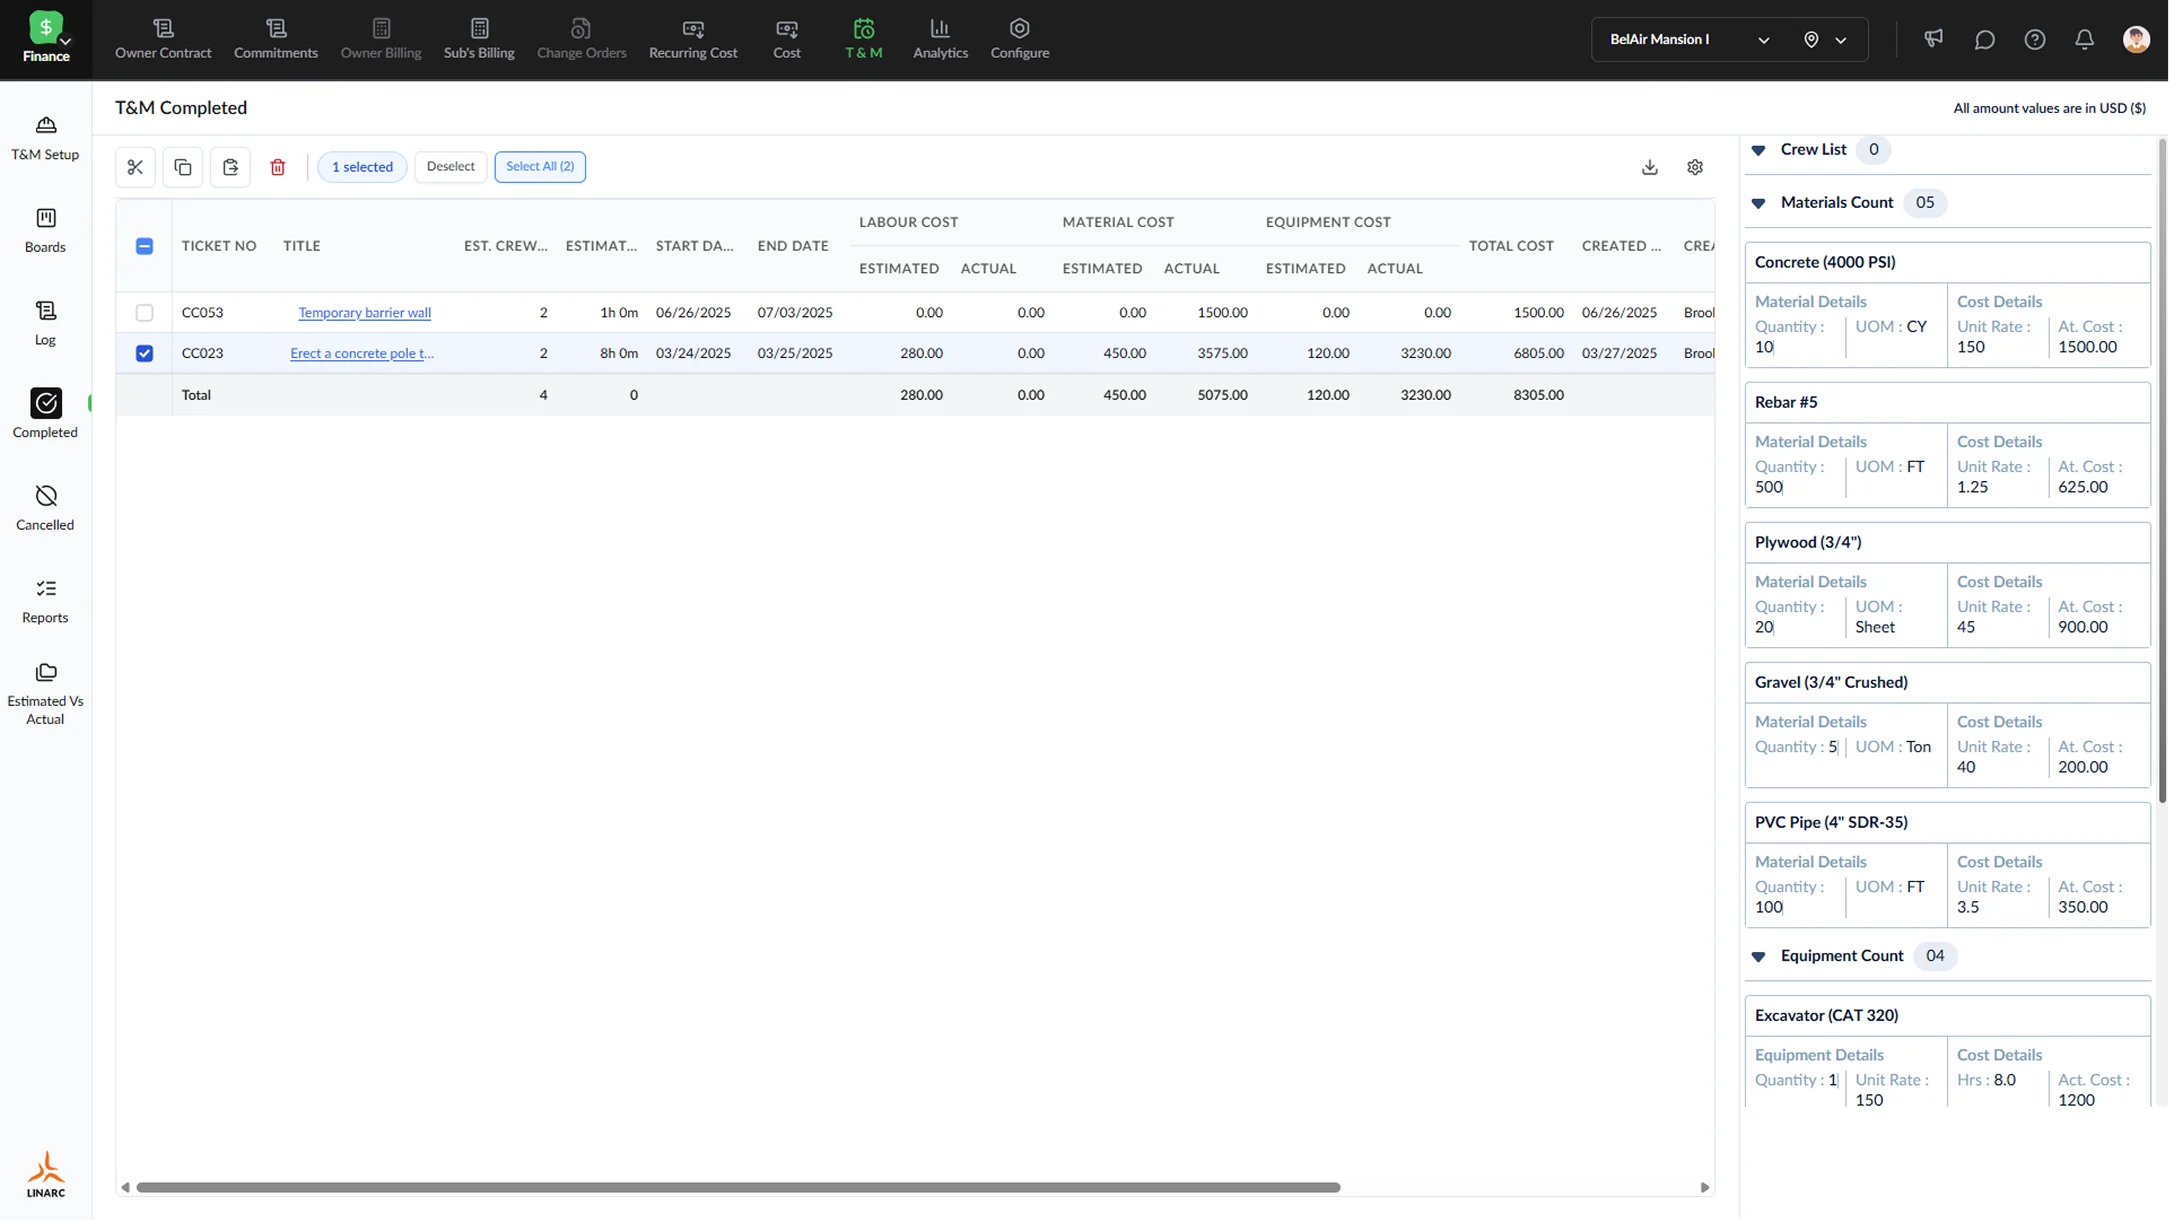The width and height of the screenshot is (2169, 1220).
Task: Switch to Analytics
Action: click(940, 40)
